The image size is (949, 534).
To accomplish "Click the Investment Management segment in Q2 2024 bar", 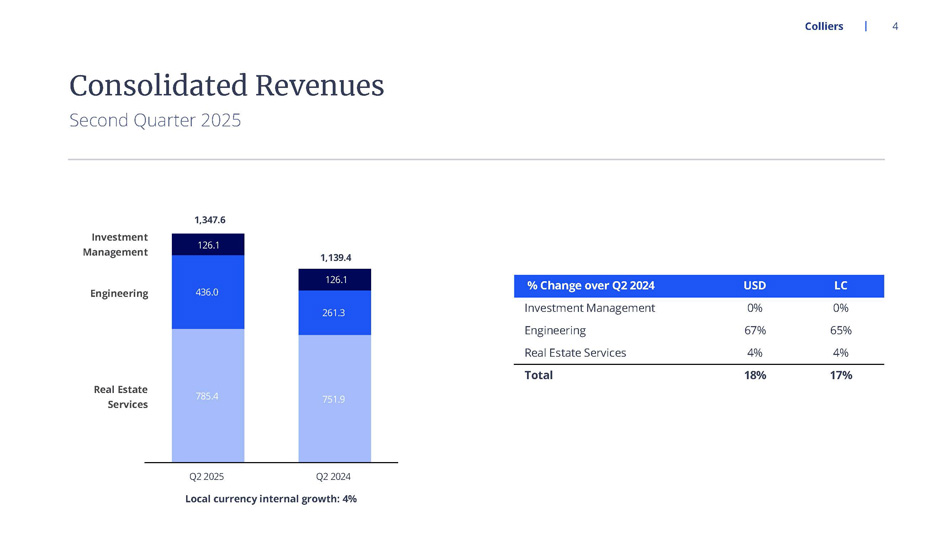I will pos(334,280).
